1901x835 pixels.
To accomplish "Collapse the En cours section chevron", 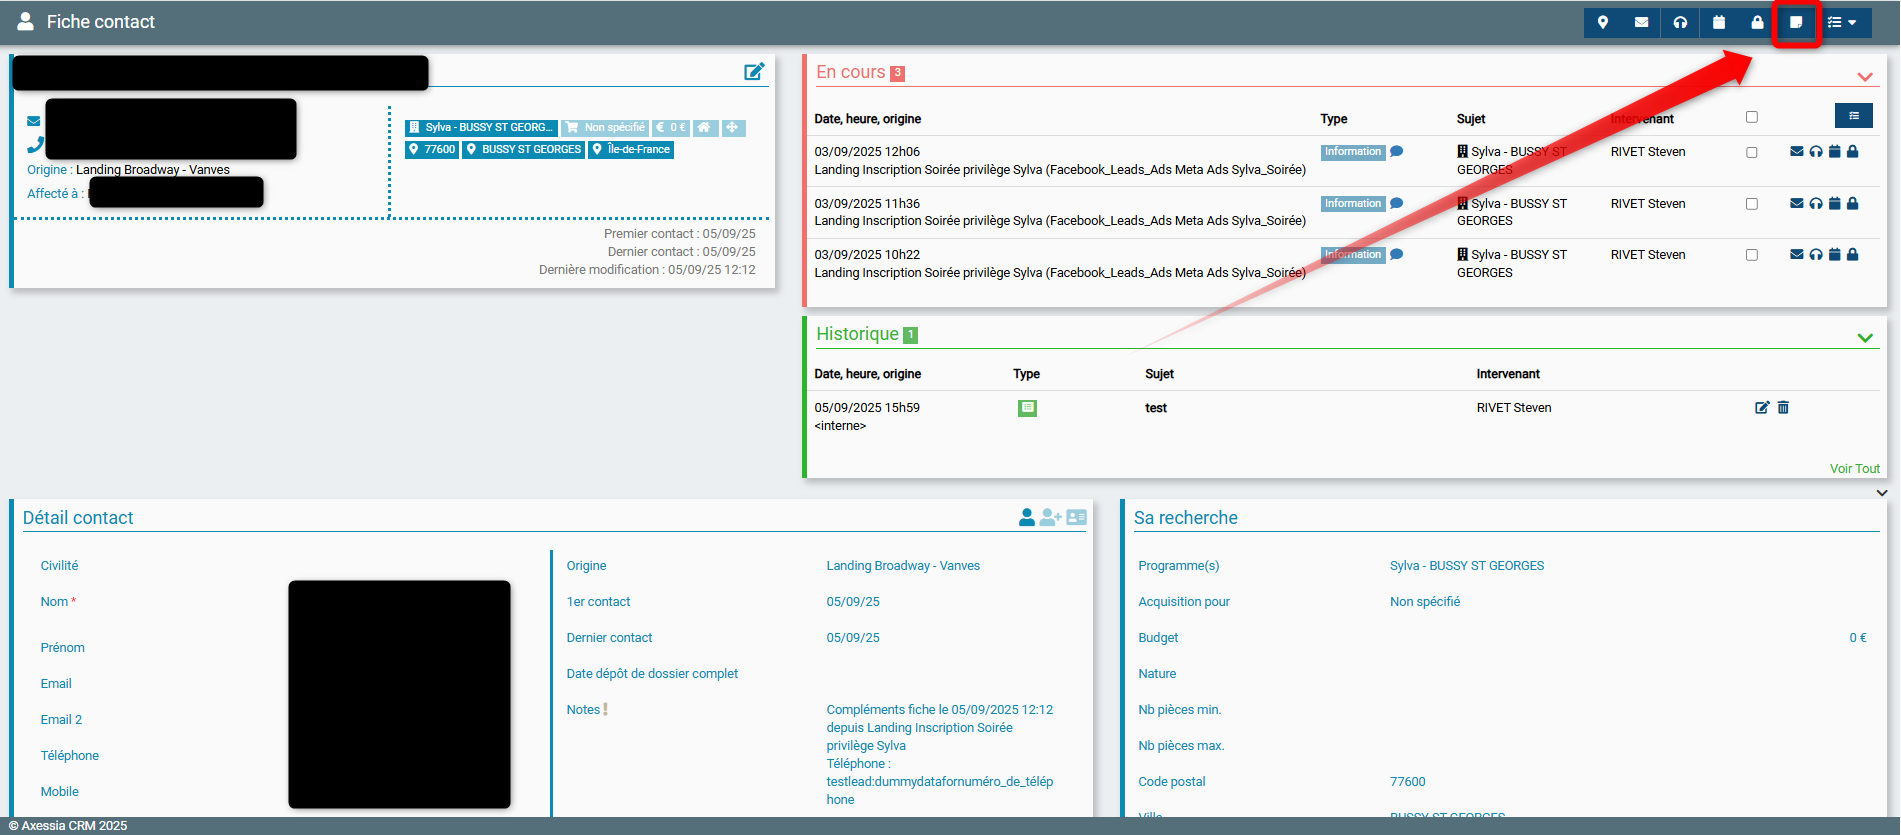I will 1864,77.
